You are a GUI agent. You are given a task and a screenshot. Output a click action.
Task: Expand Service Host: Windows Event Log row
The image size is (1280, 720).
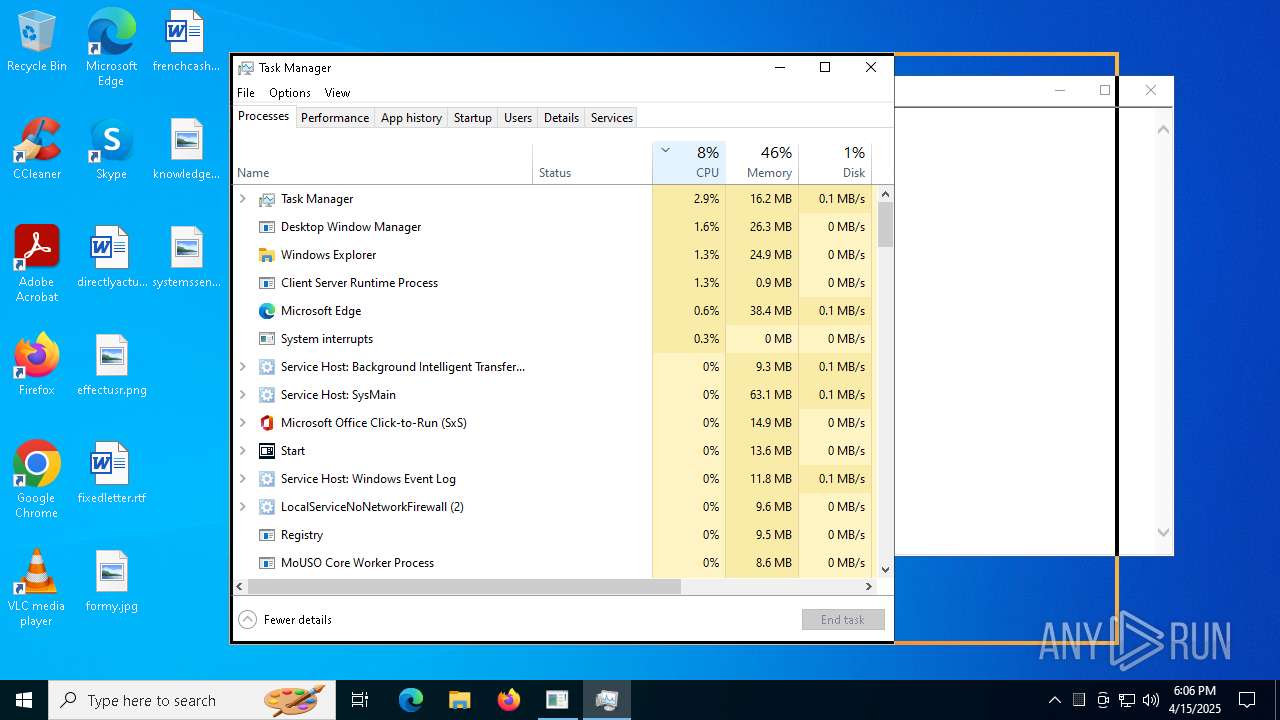coord(242,479)
